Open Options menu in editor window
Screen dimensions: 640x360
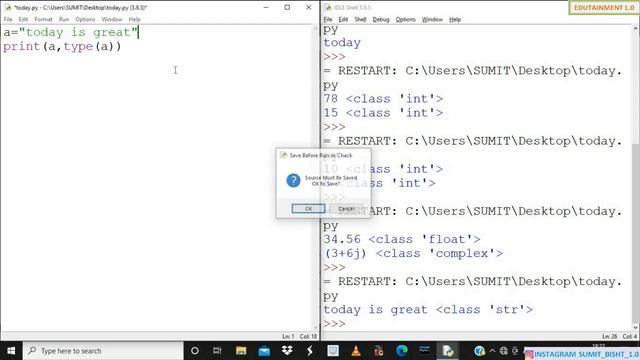[85, 19]
